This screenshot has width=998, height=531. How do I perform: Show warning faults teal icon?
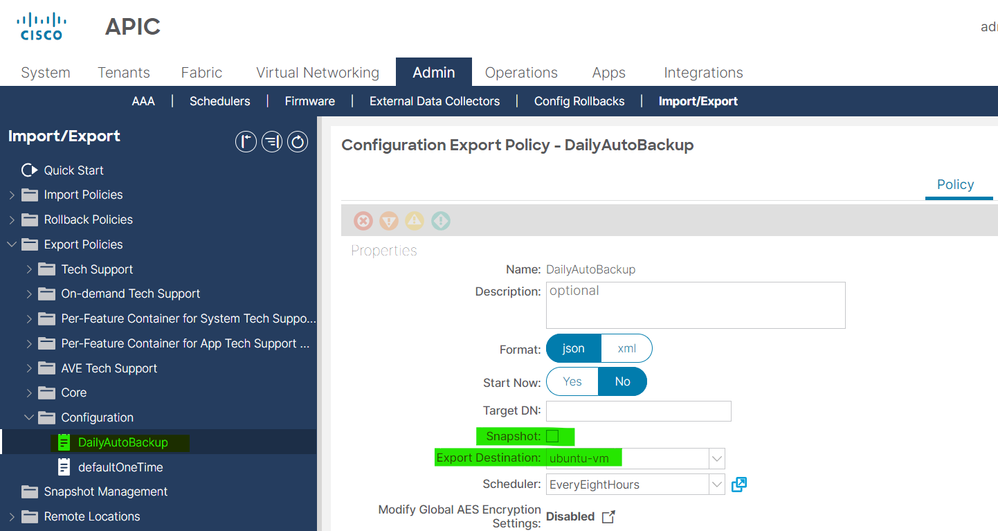[x=440, y=221]
